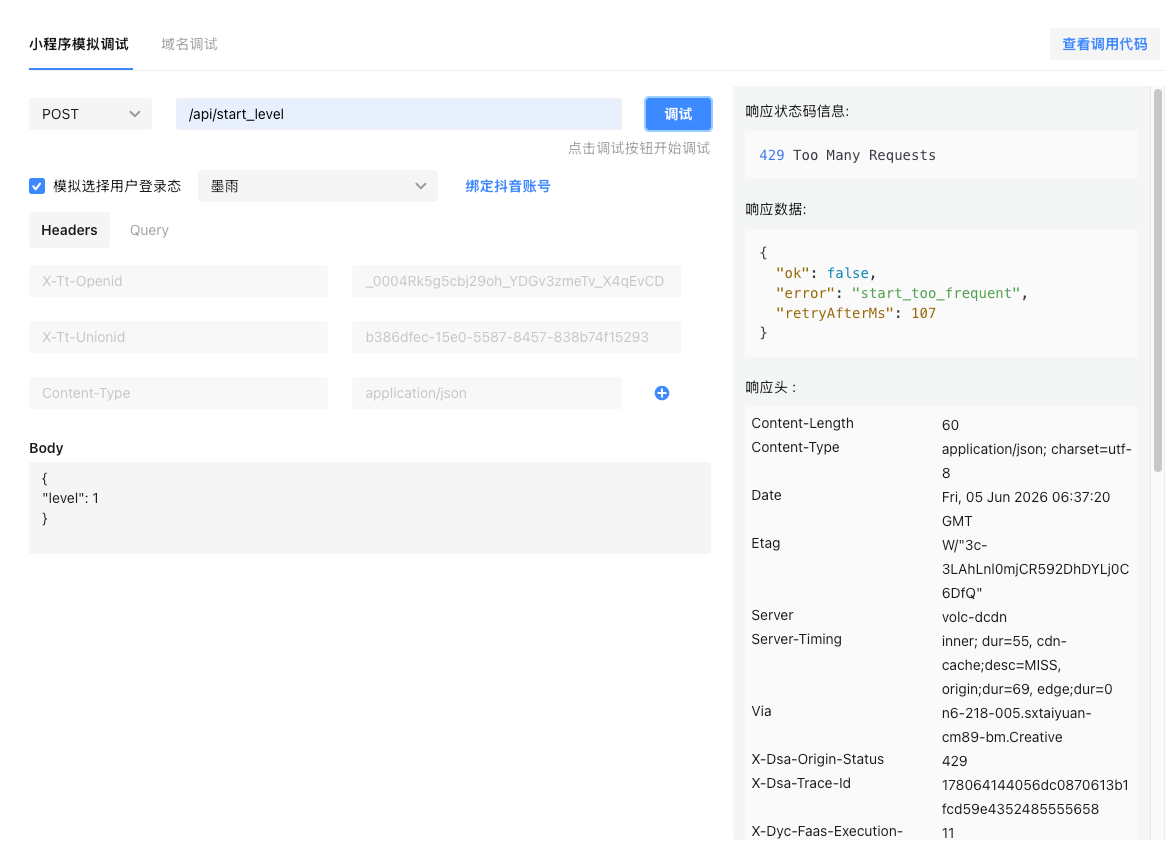Click the application/json header value field
Viewport: 1165px width, 864px height.
(487, 393)
